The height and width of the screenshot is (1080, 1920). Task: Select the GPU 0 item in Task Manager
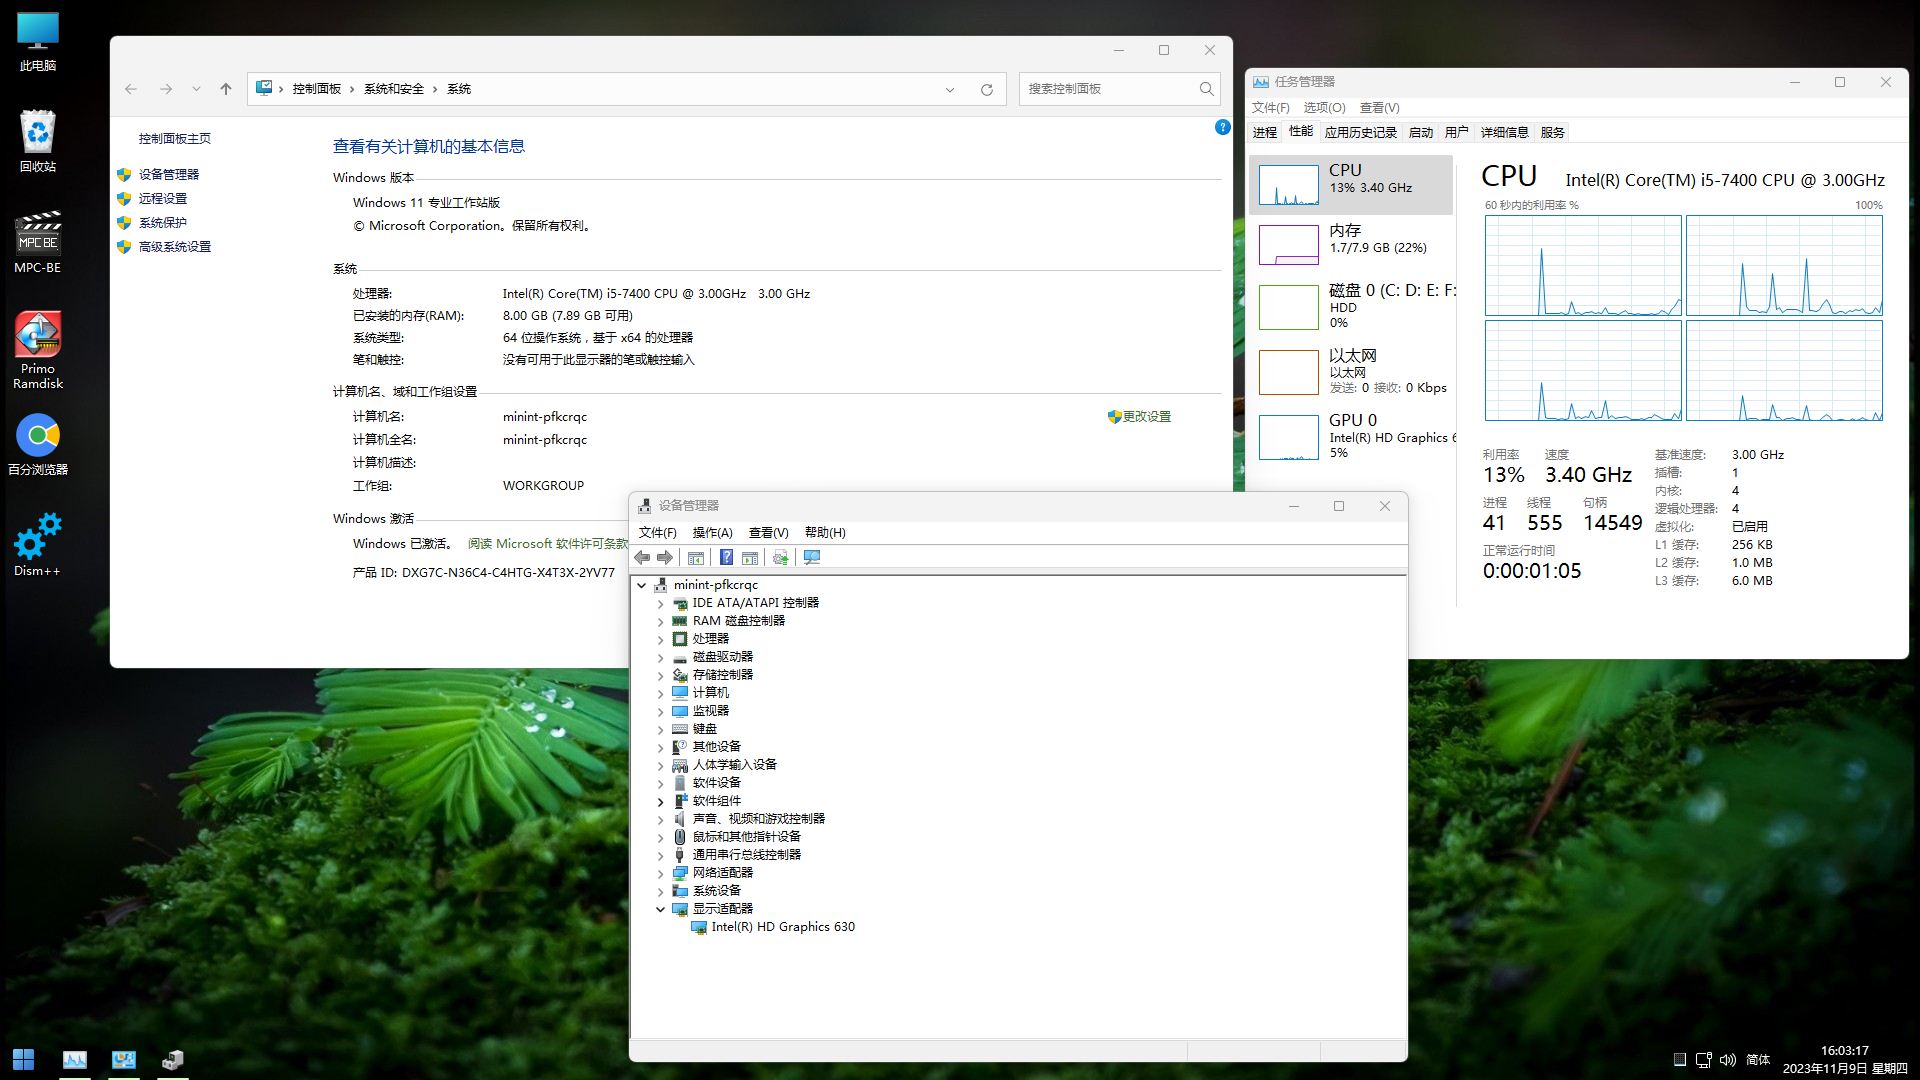[x=1351, y=436]
